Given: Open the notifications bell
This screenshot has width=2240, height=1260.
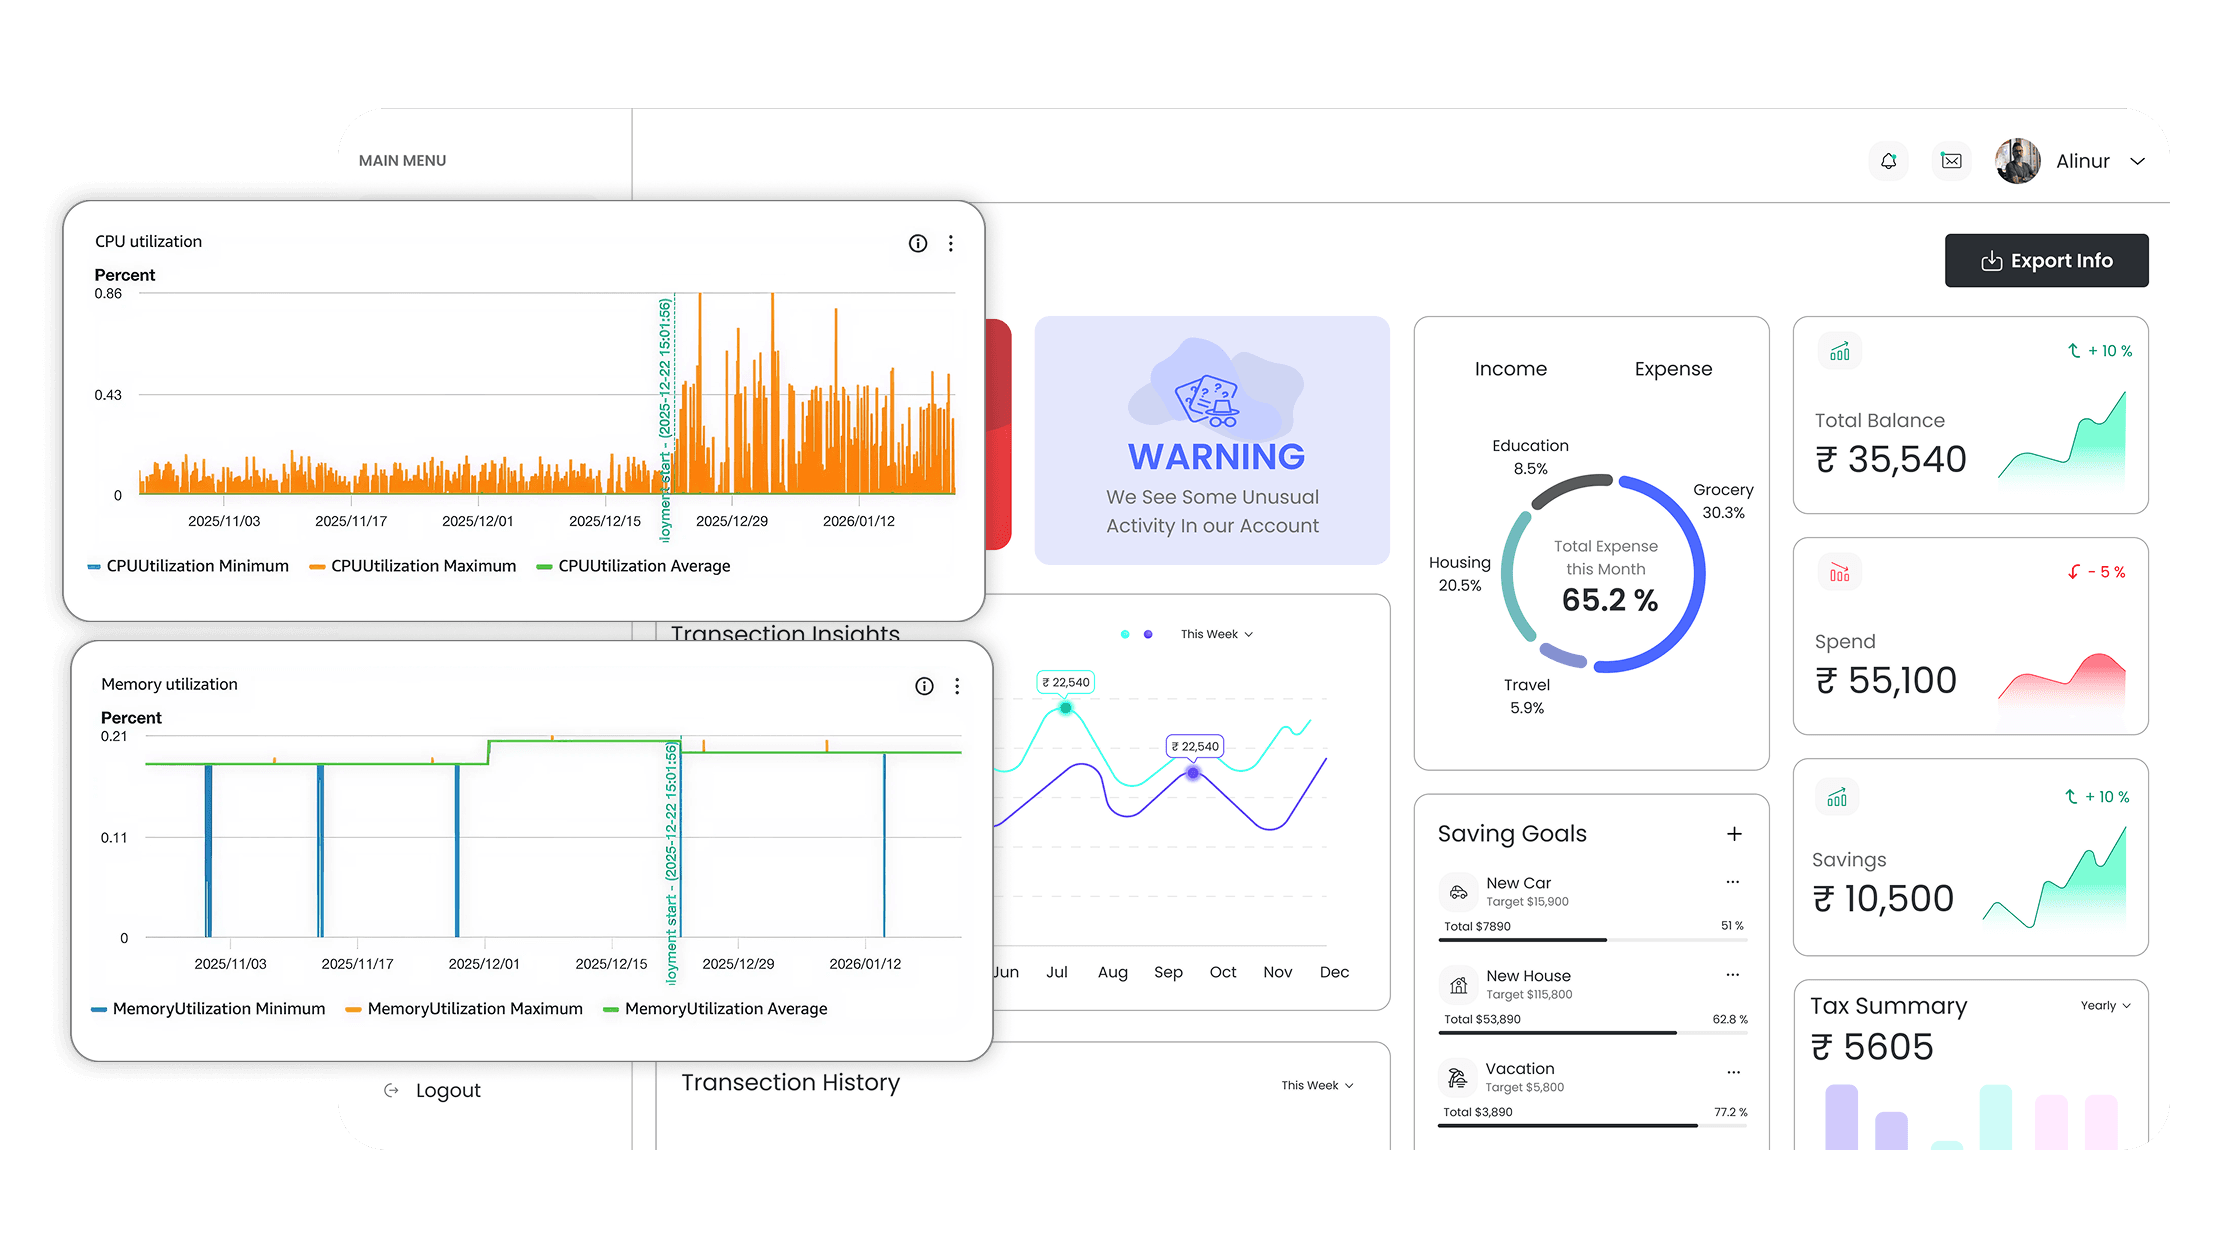Looking at the screenshot, I should (x=1888, y=161).
